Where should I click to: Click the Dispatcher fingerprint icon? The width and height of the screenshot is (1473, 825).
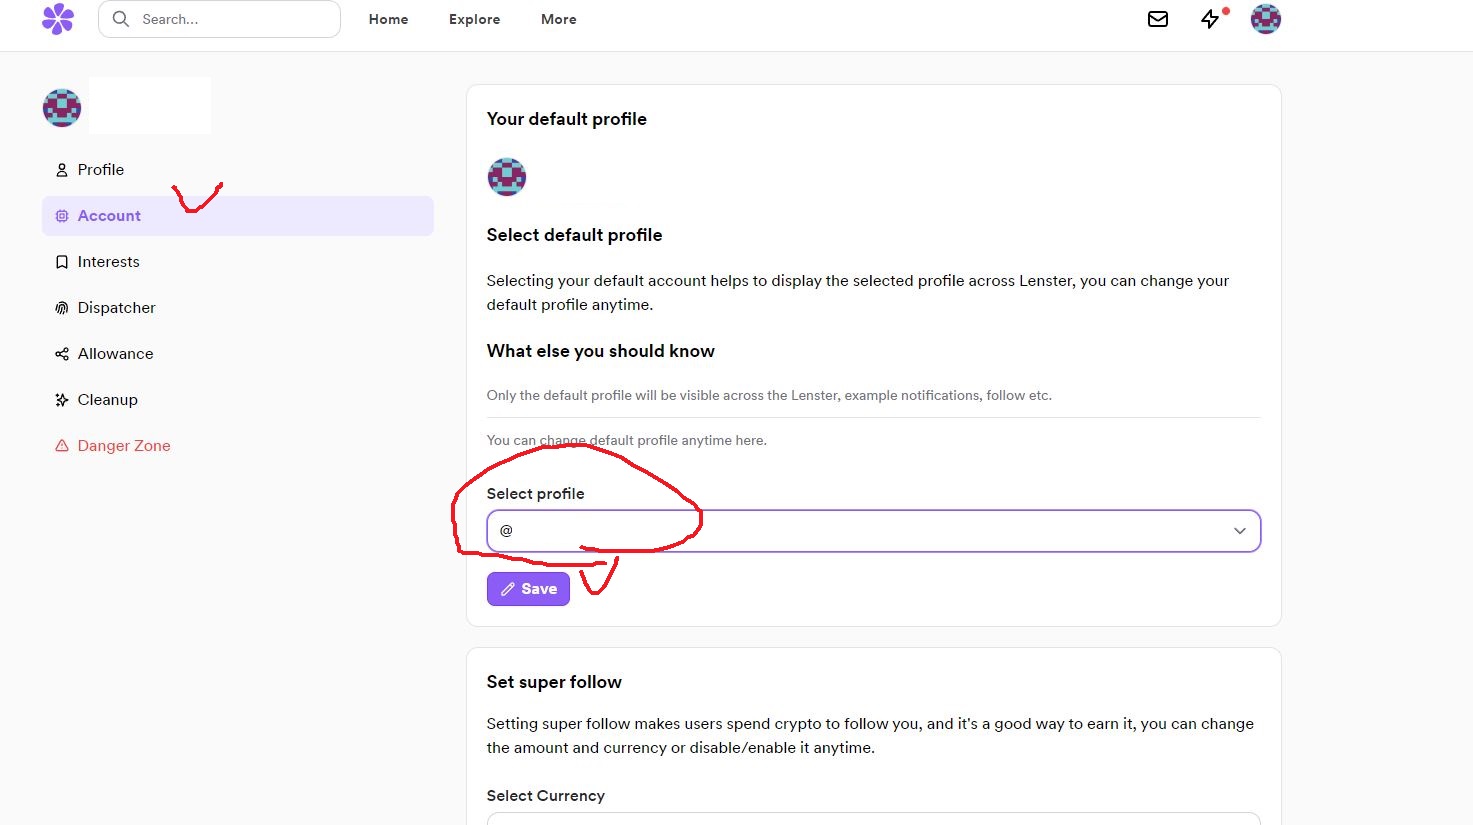click(62, 308)
